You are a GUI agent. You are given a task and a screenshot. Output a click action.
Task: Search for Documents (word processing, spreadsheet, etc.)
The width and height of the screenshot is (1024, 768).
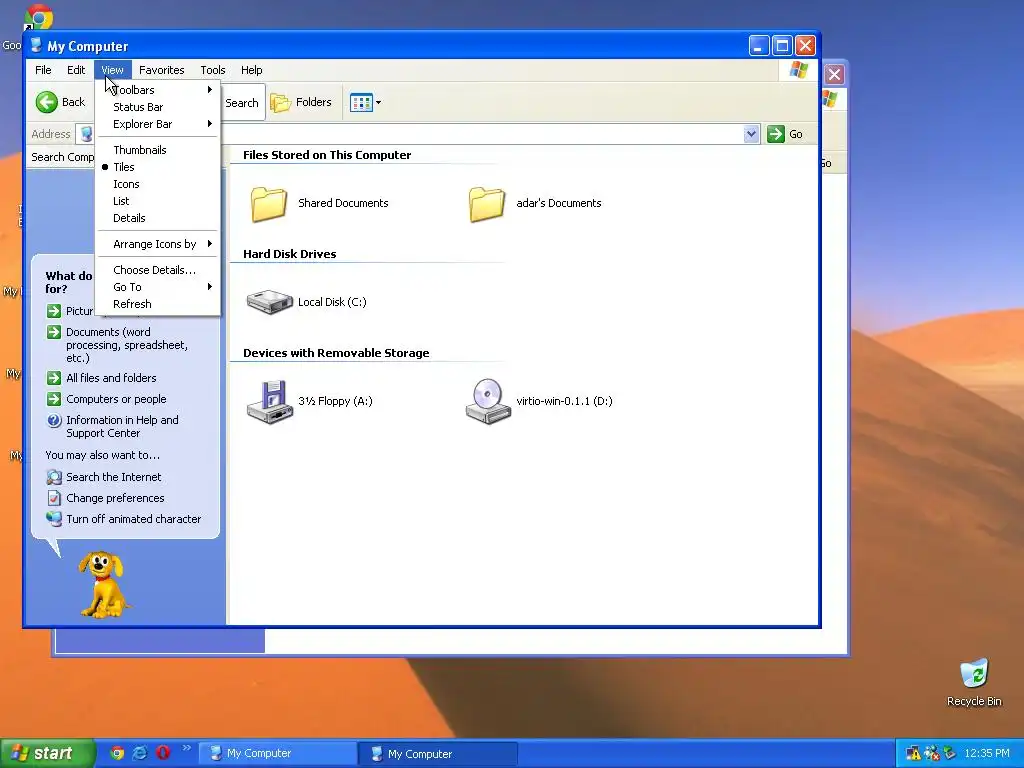[127, 345]
